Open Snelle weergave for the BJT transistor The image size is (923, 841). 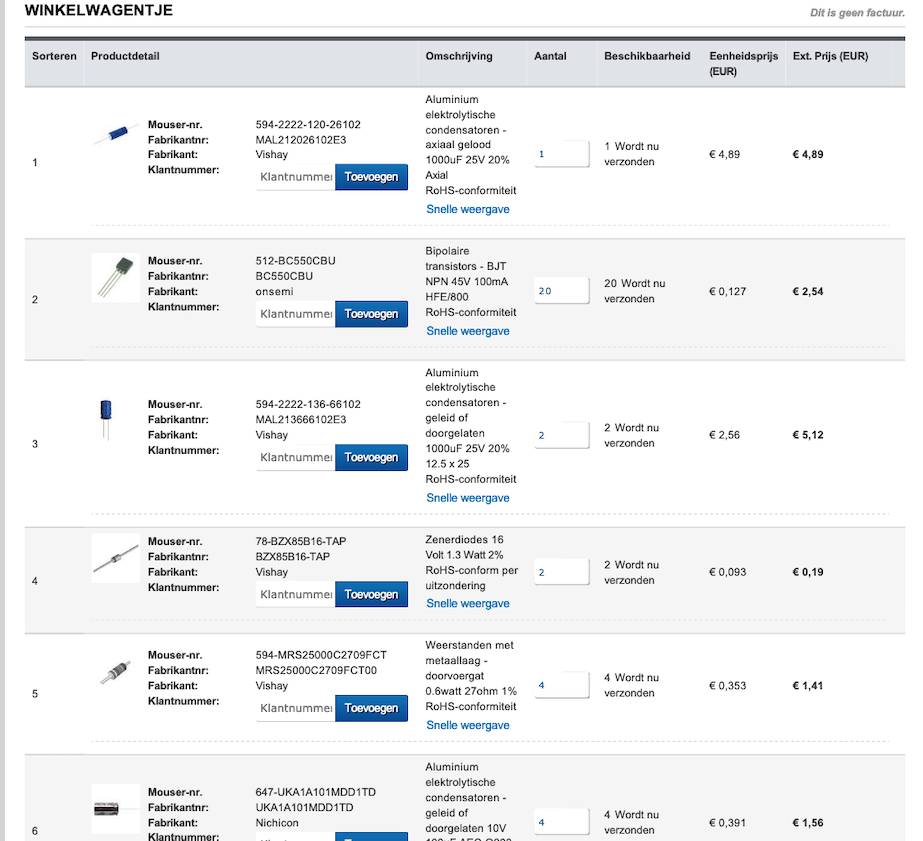pos(468,331)
